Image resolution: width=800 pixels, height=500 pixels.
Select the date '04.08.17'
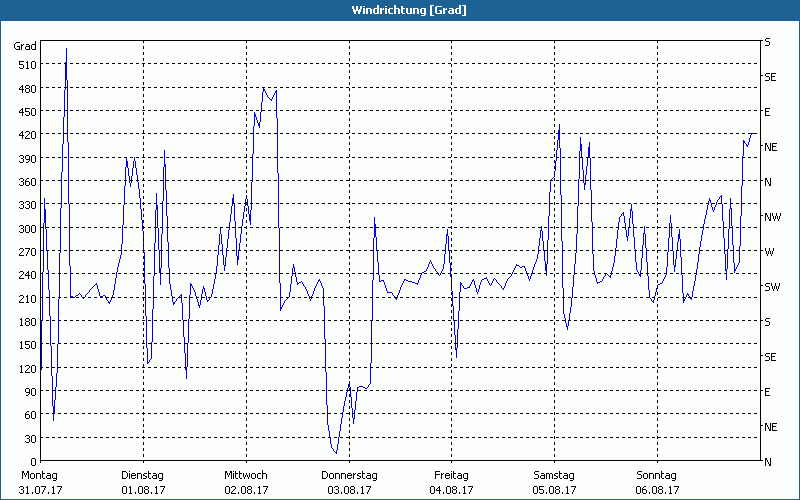point(452,490)
